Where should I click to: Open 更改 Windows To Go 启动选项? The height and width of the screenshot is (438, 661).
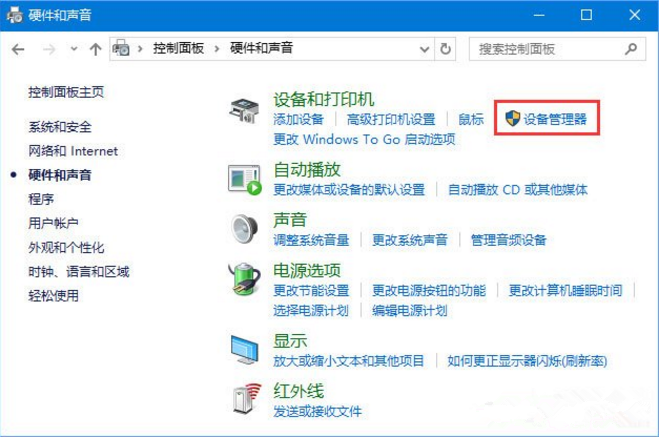364,139
